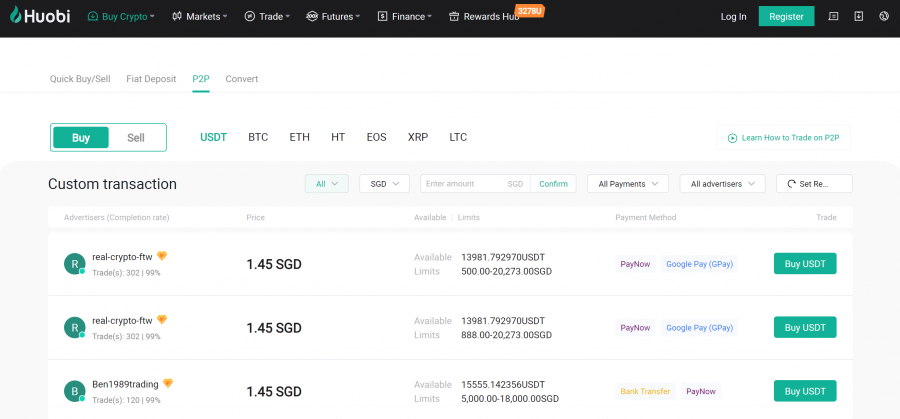
Task: Select the Sell toggle option
Action: coord(136,138)
